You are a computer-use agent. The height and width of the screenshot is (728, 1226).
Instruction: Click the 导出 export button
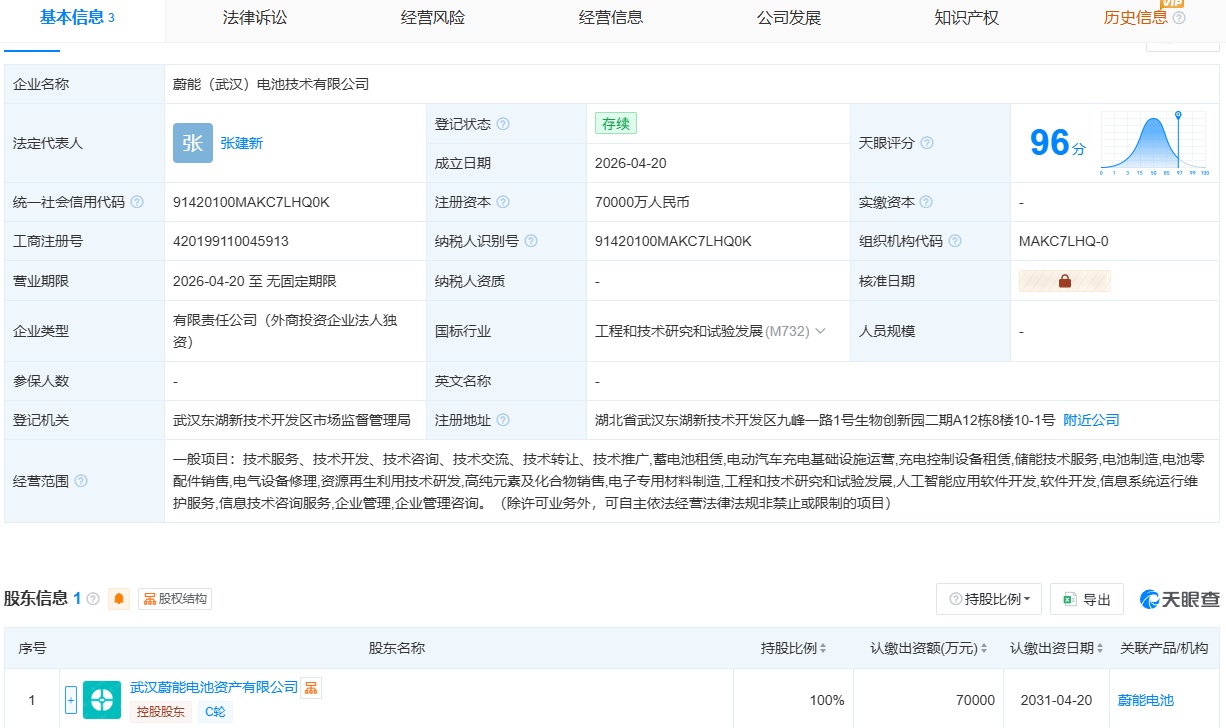coord(1087,599)
